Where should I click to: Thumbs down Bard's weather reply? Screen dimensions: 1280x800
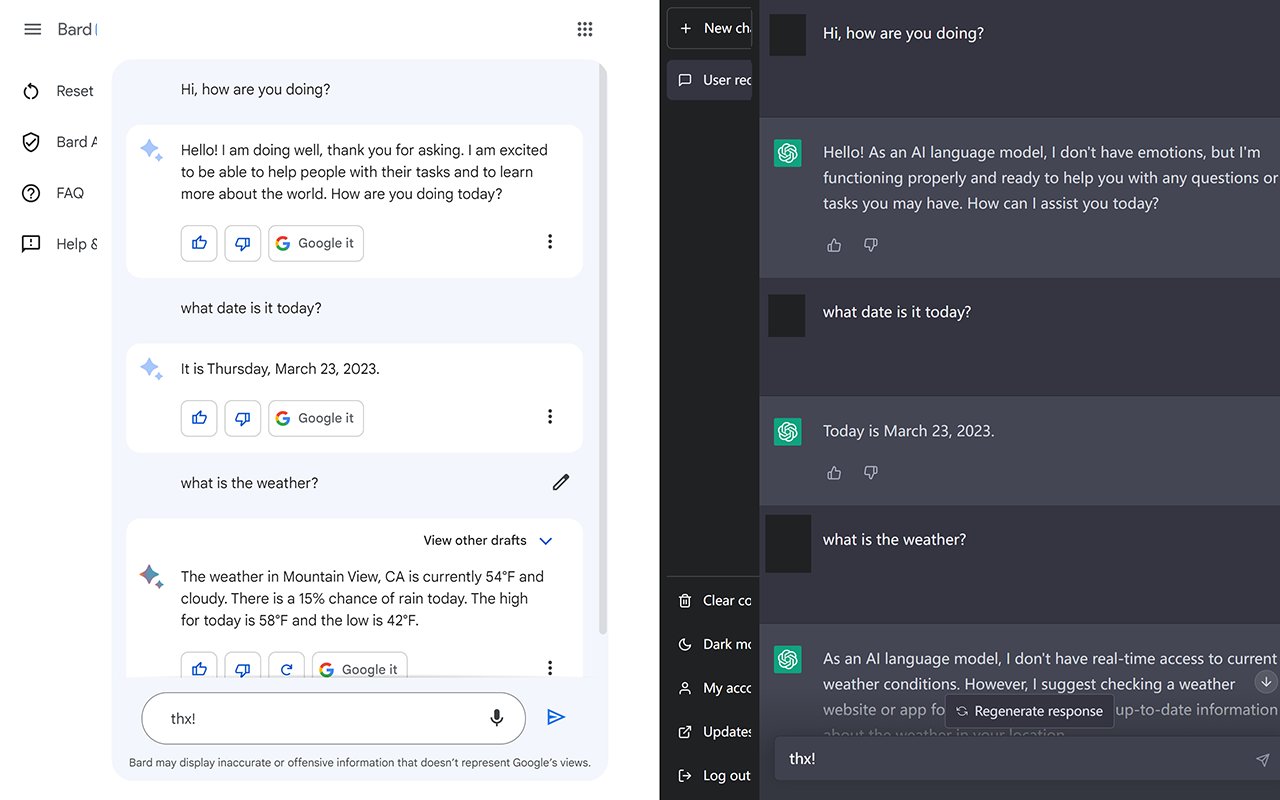click(x=243, y=666)
